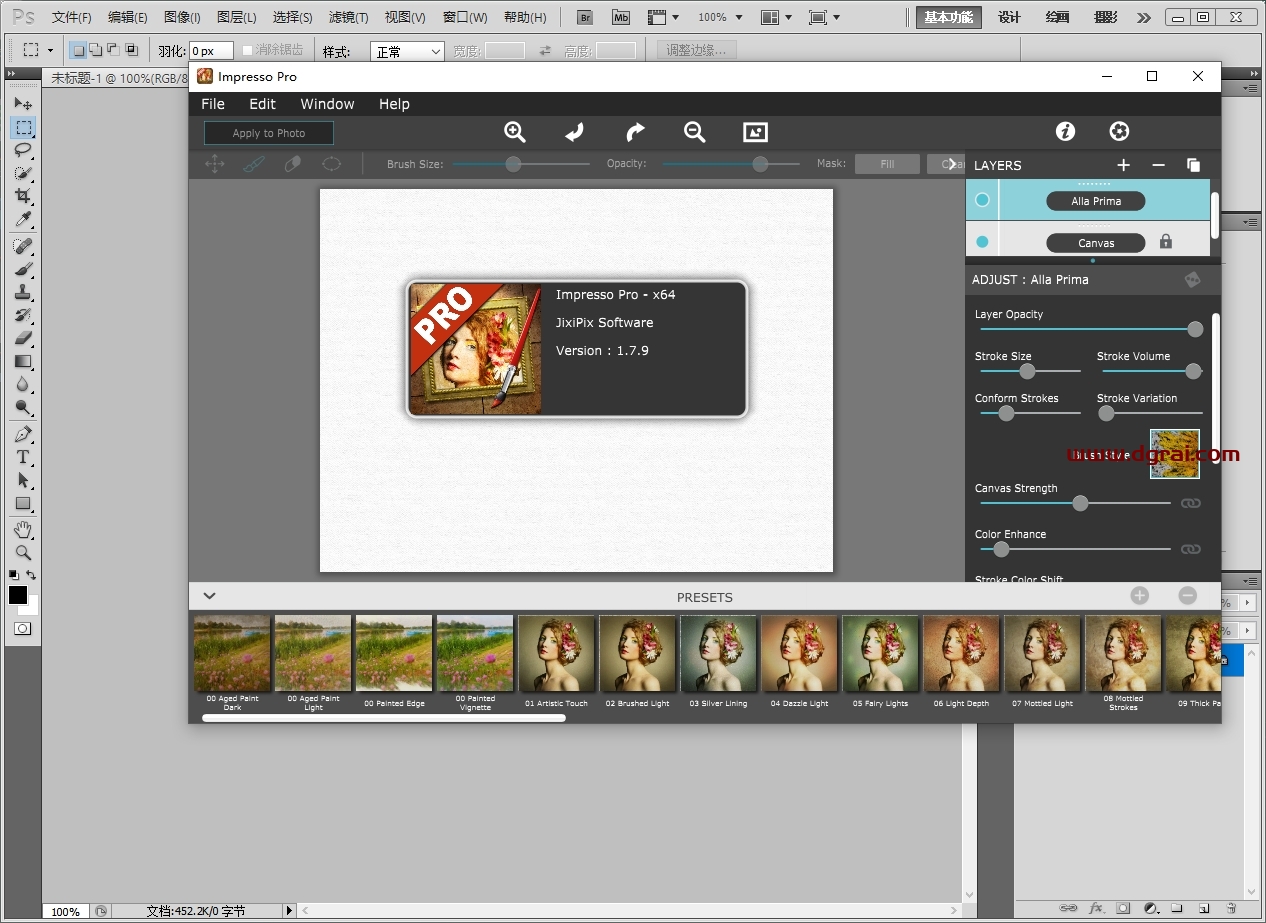Open Impresso Window menu
The width and height of the screenshot is (1266, 923).
pos(327,104)
